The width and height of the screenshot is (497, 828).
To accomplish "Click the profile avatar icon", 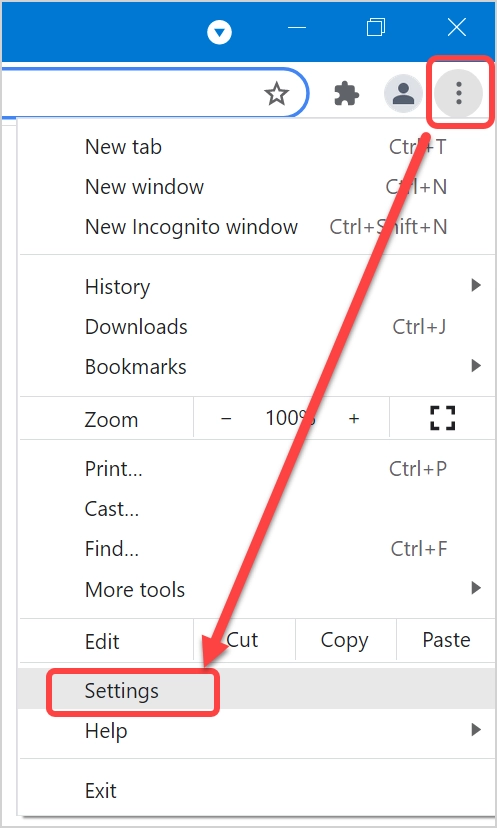I will click(x=404, y=94).
